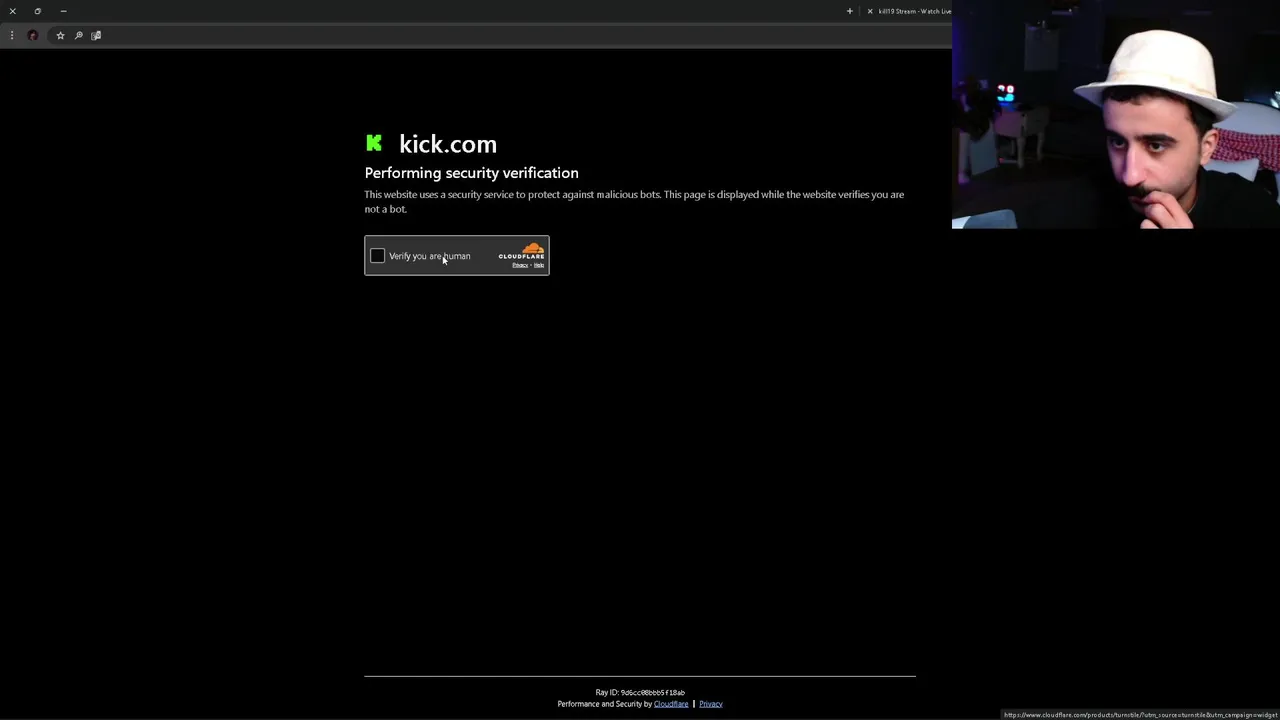Select the kill19 Stream - Watch Live tab
This screenshot has width=1280, height=720.
point(914,11)
